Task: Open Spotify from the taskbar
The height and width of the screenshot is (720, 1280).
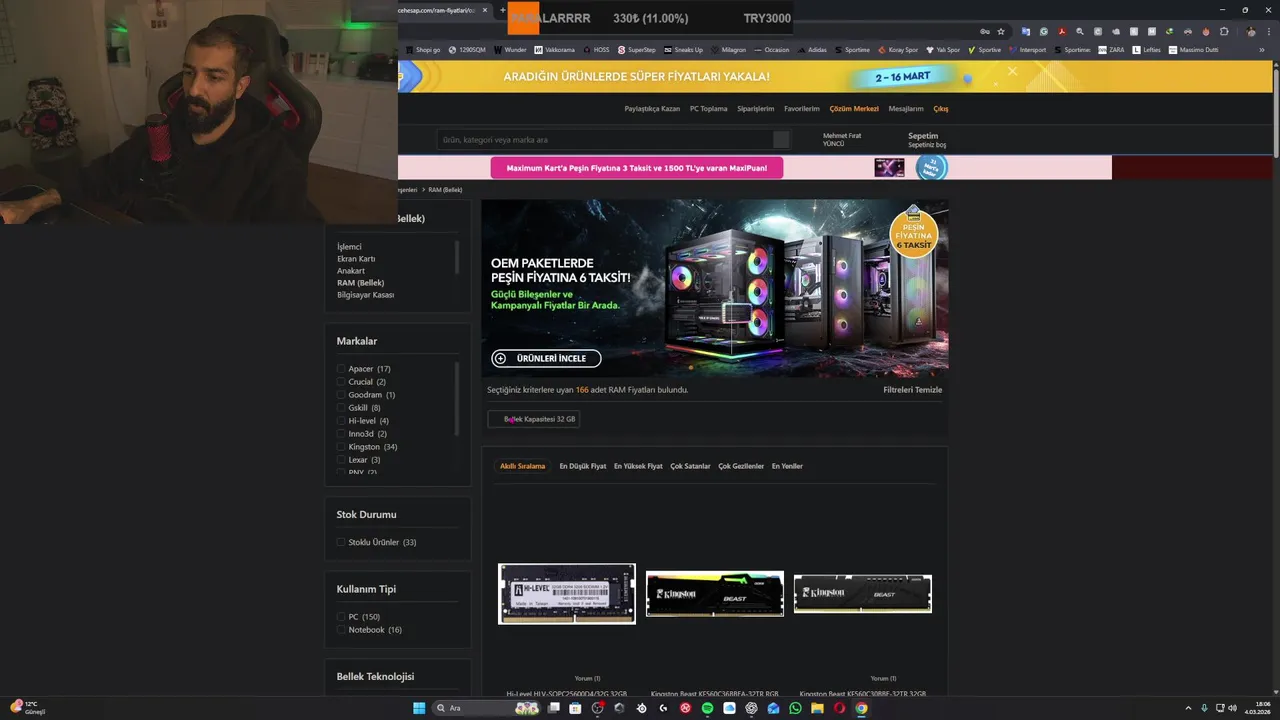Action: pos(707,708)
